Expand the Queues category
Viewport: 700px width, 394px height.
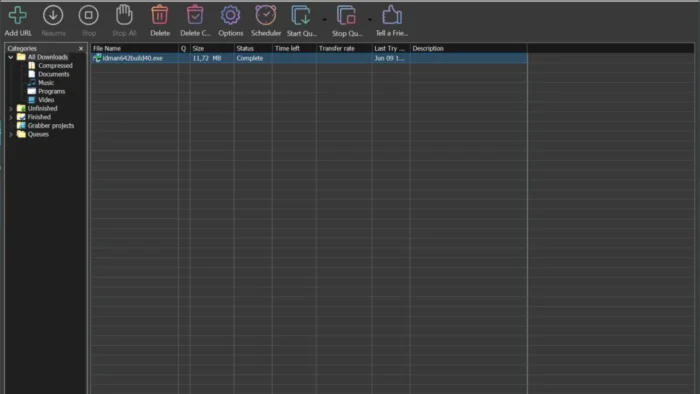click(x=11, y=134)
